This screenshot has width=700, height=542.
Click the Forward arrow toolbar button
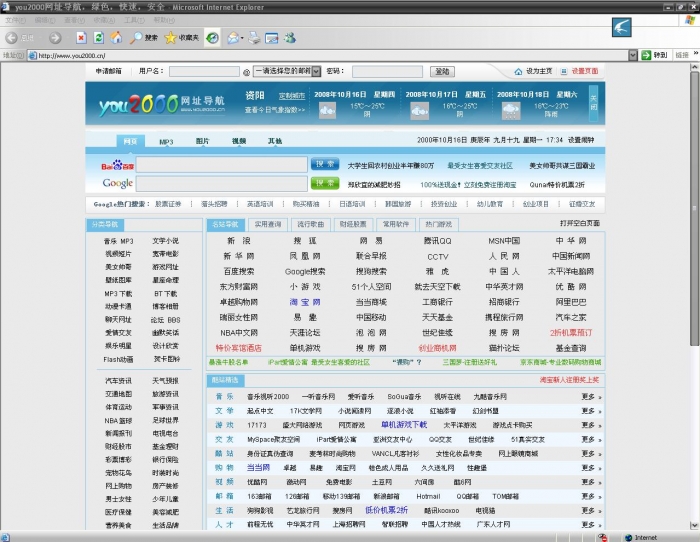click(x=55, y=38)
